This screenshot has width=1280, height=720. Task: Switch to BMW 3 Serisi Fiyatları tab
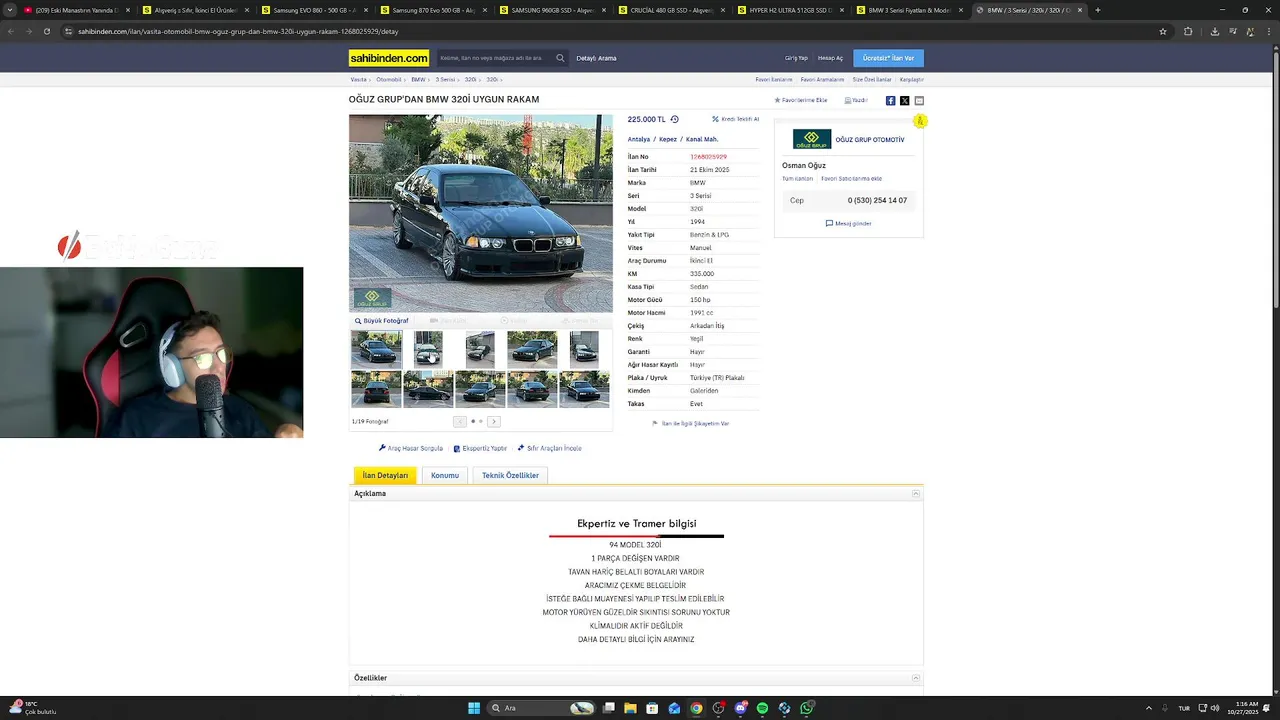pyautogui.click(x=908, y=10)
